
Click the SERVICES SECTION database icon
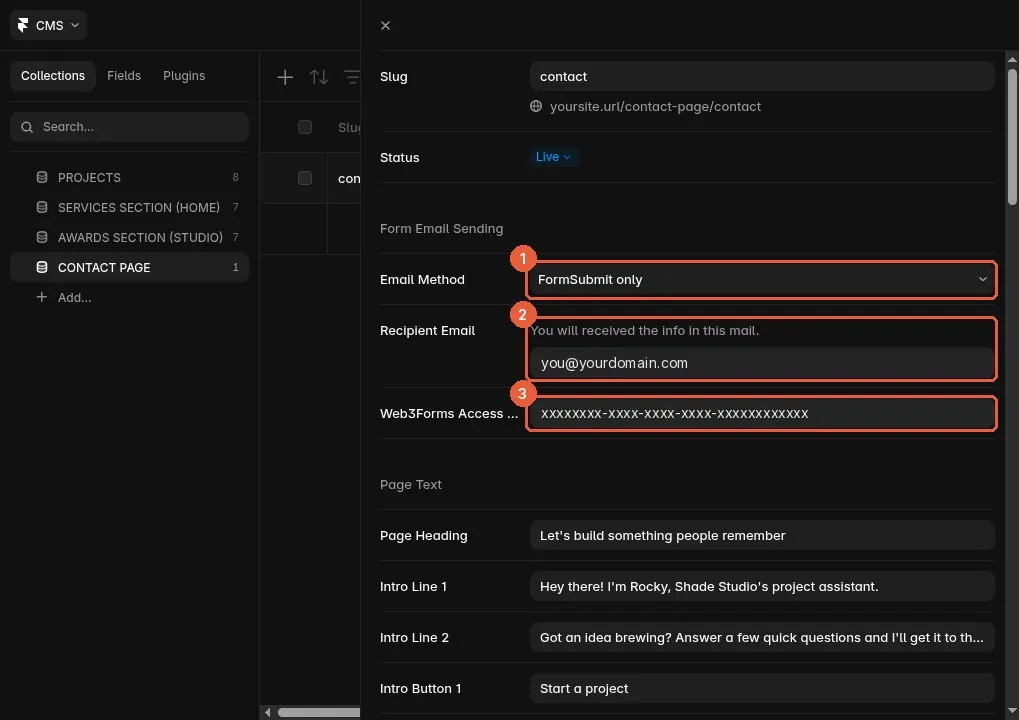coord(42,207)
